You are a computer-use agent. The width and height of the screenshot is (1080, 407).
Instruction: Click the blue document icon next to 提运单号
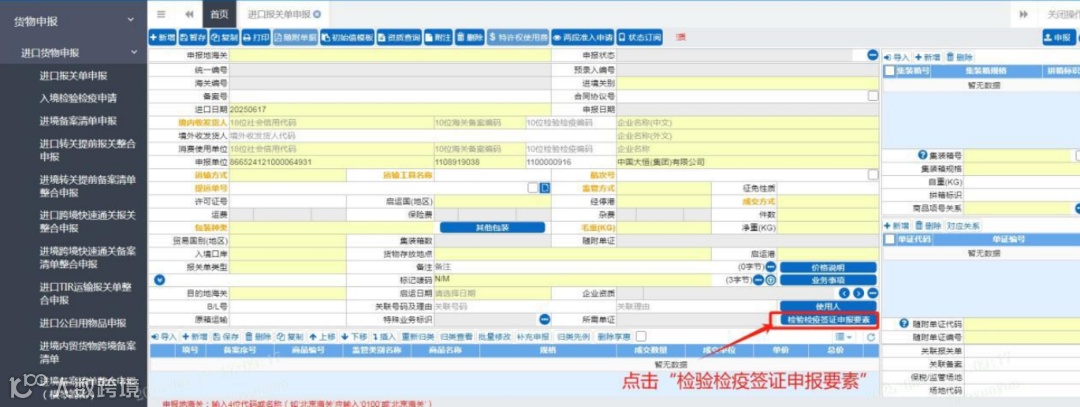tap(545, 187)
